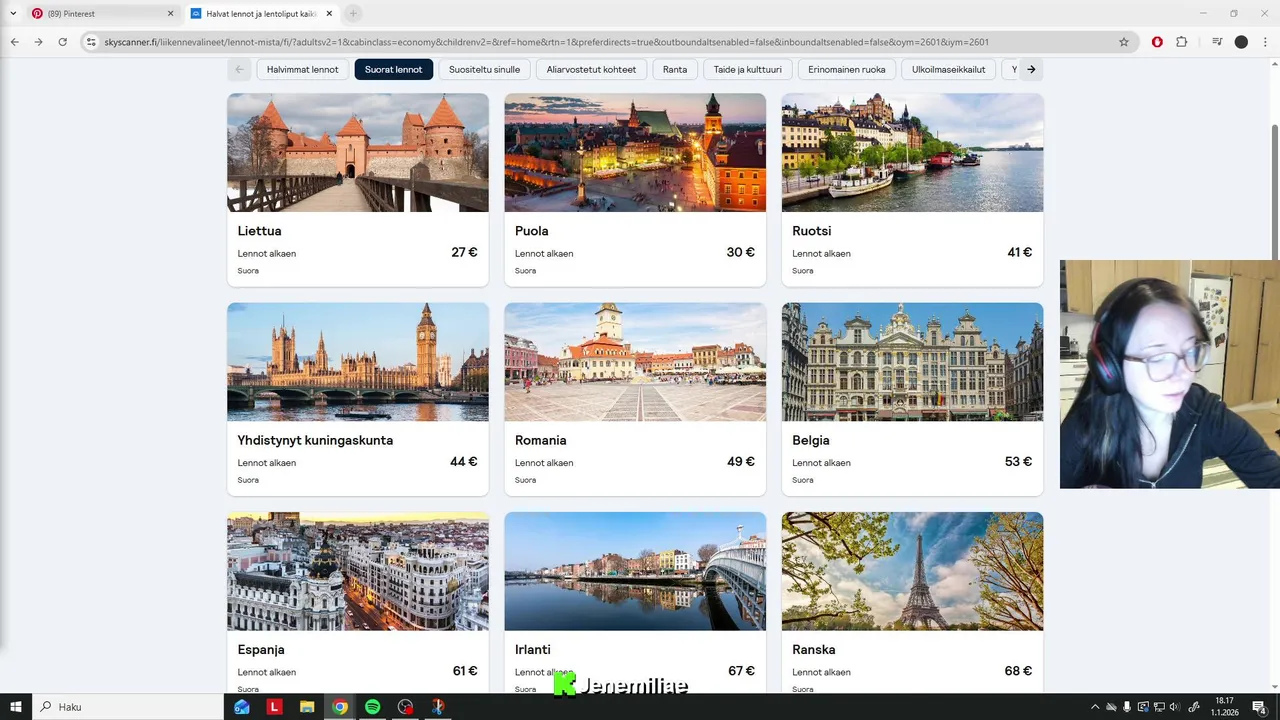
Task: Click the Haku taskbar search box
Action: click(x=128, y=707)
